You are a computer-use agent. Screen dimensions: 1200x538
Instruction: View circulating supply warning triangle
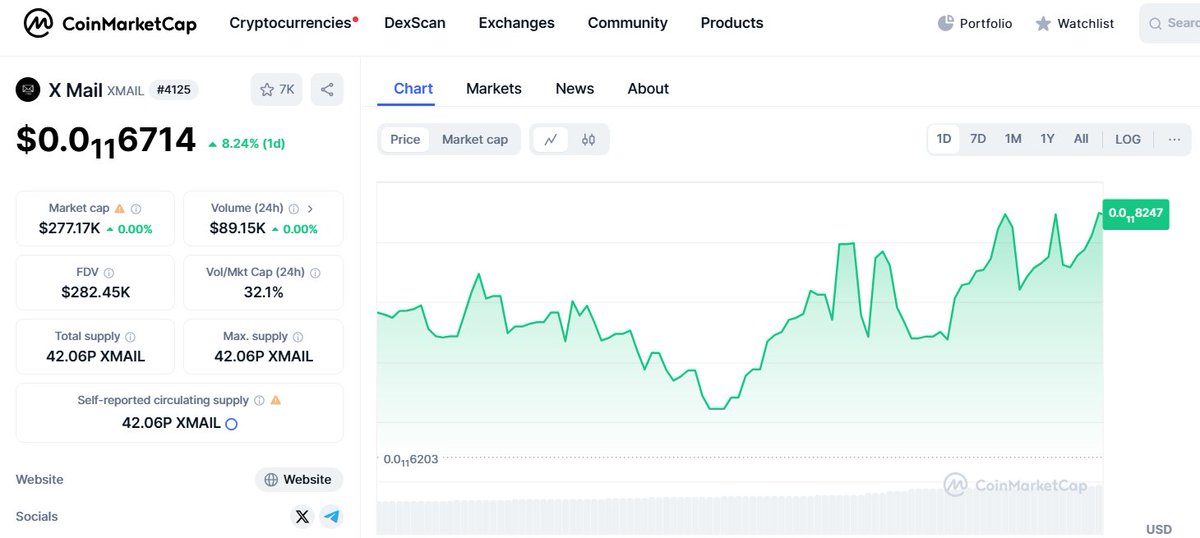pyautogui.click(x=275, y=400)
